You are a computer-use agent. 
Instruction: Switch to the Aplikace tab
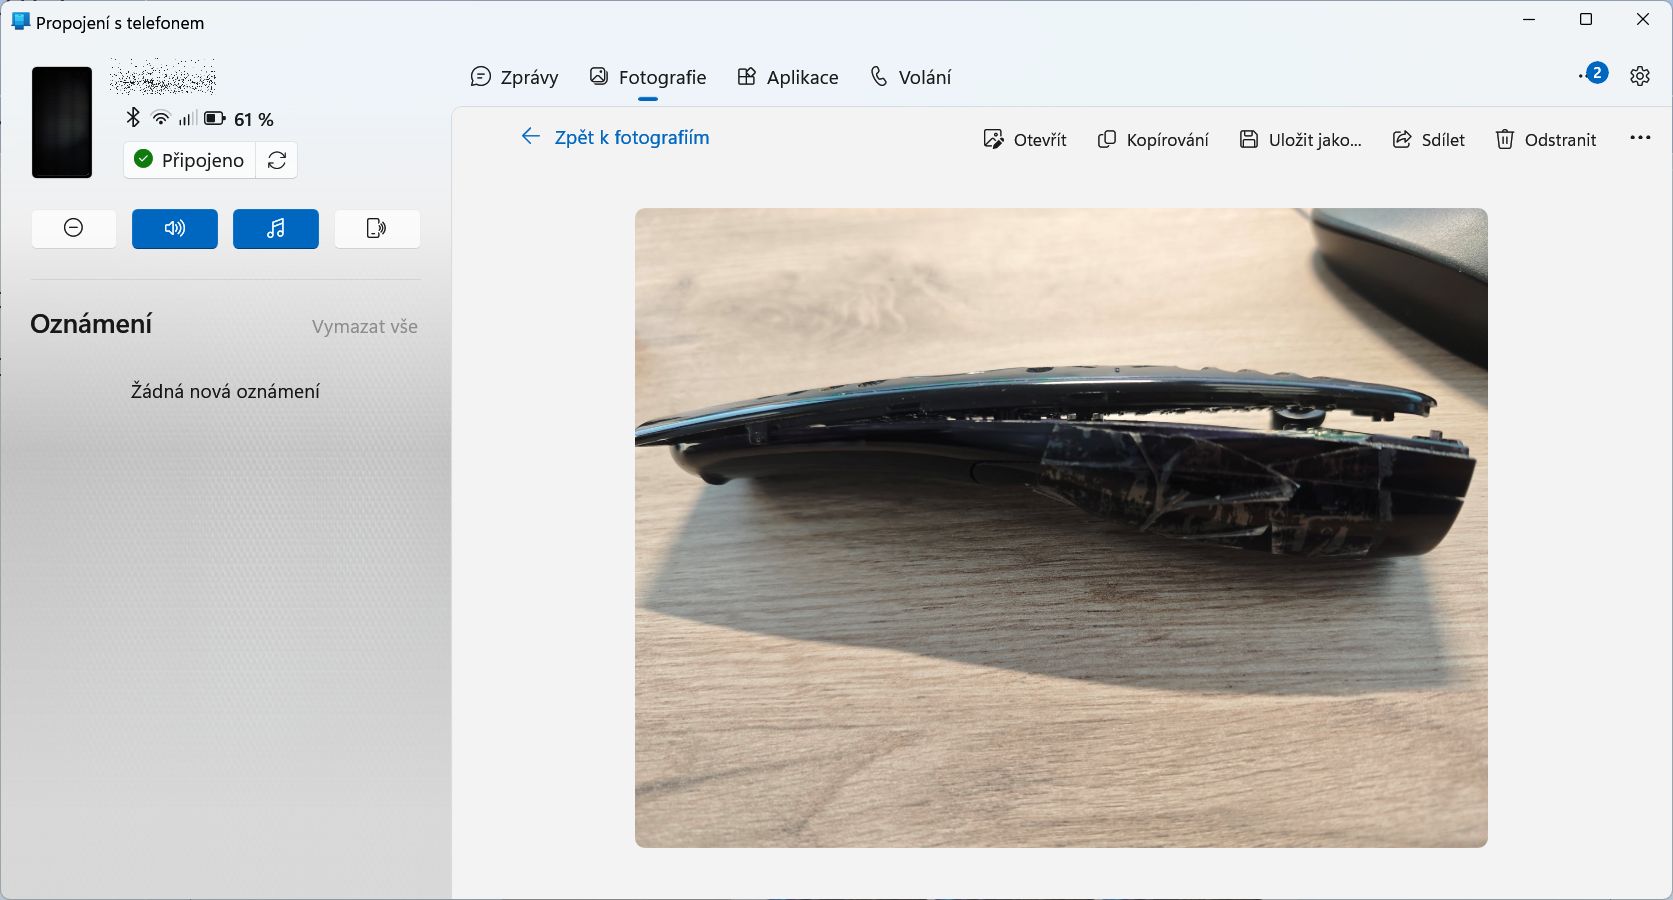787,77
